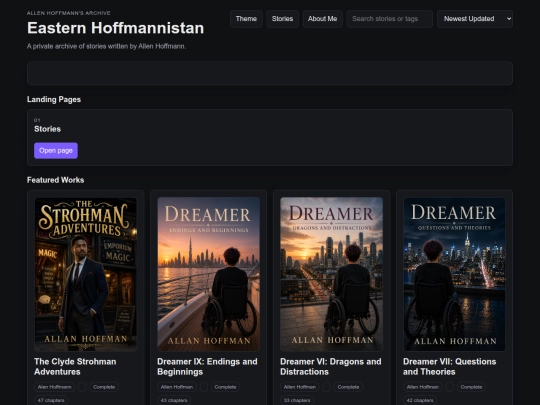The height and width of the screenshot is (405, 540).
Task: Click Complete tag under Clyde Strohman Adventures
Action: click(x=104, y=387)
